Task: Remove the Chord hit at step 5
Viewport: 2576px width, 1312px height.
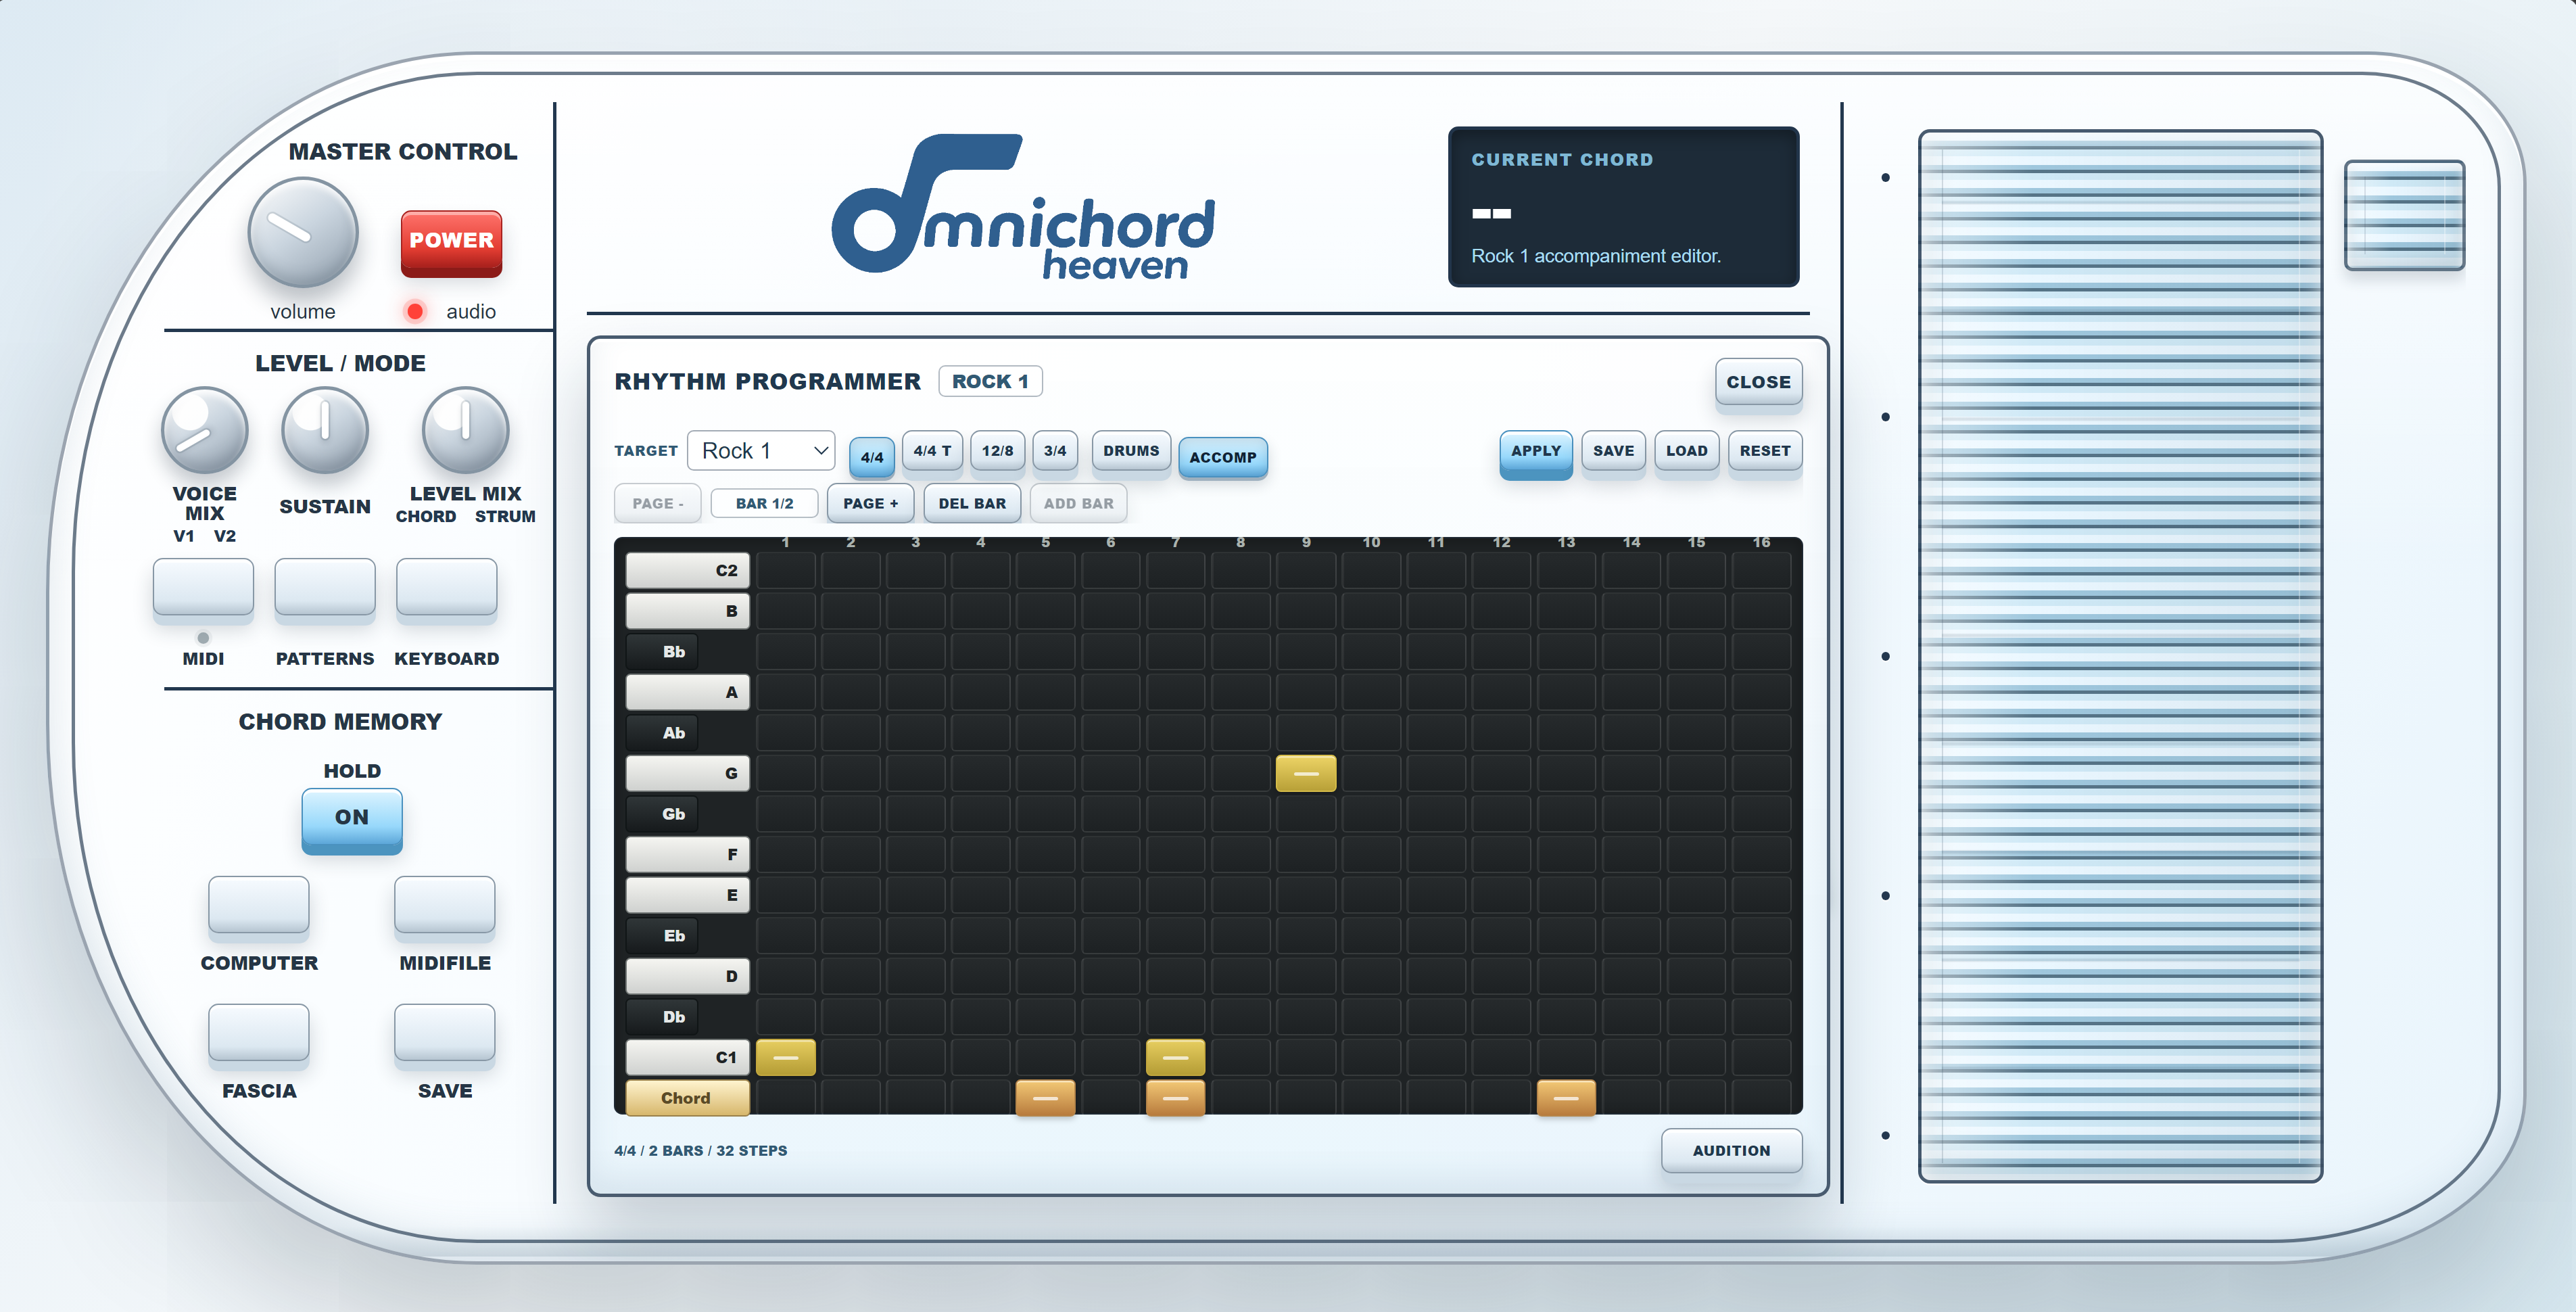Action: click(1046, 1098)
